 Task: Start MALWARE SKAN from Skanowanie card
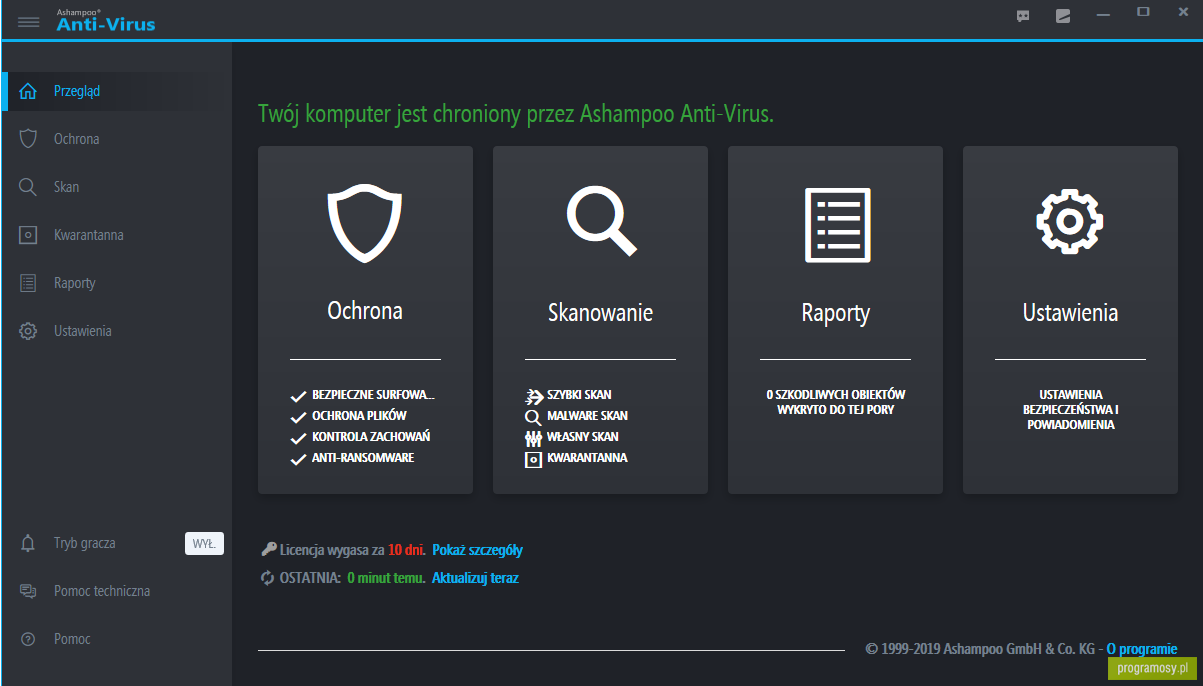click(587, 416)
